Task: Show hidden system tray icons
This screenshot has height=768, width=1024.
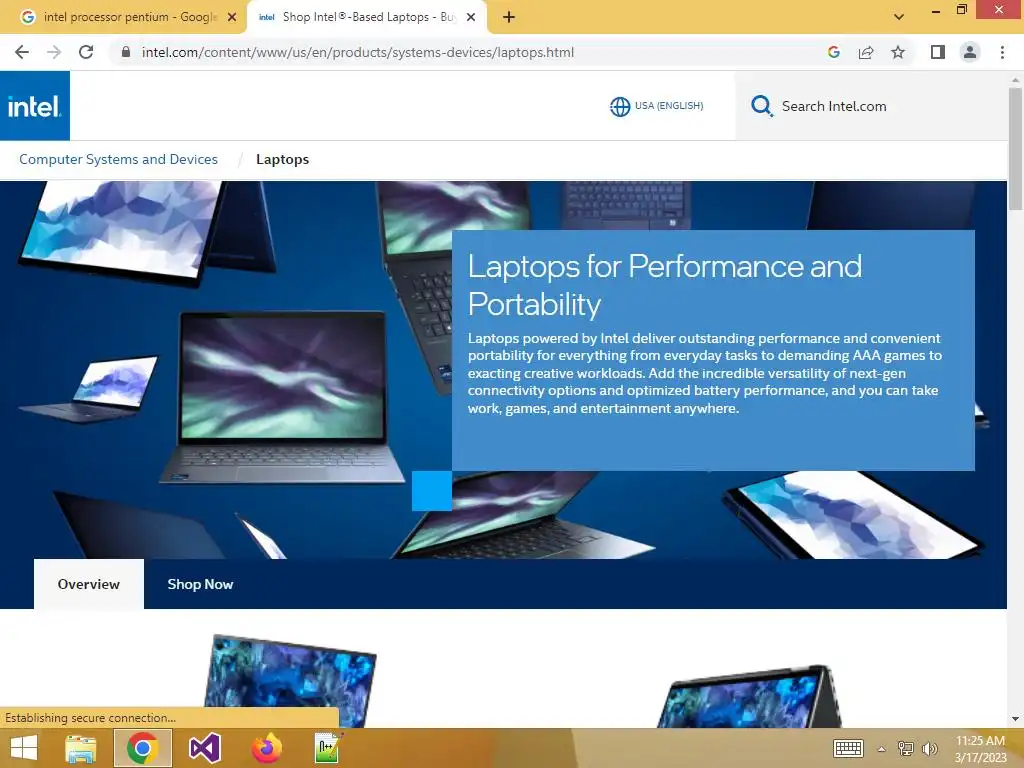Action: (881, 749)
